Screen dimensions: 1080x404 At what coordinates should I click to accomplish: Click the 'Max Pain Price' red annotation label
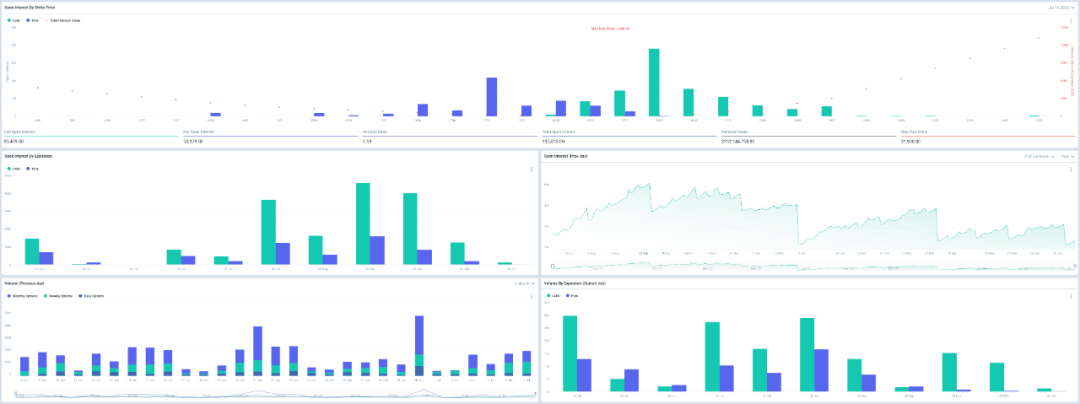(x=610, y=28)
